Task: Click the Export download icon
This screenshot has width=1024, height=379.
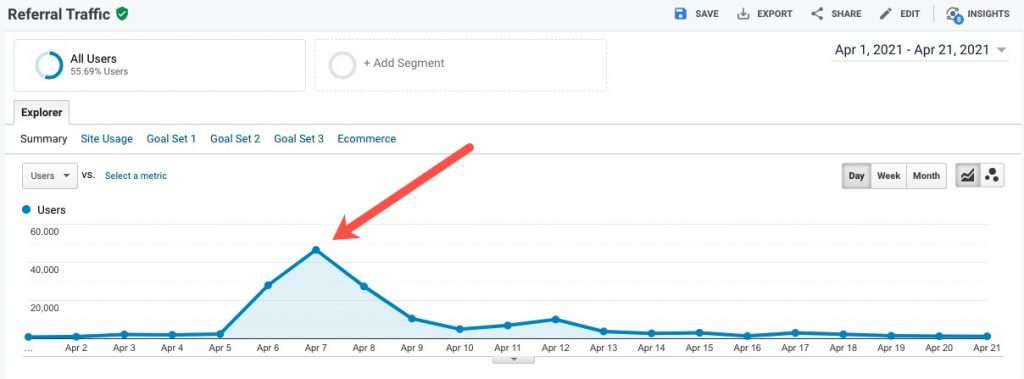Action: [743, 14]
